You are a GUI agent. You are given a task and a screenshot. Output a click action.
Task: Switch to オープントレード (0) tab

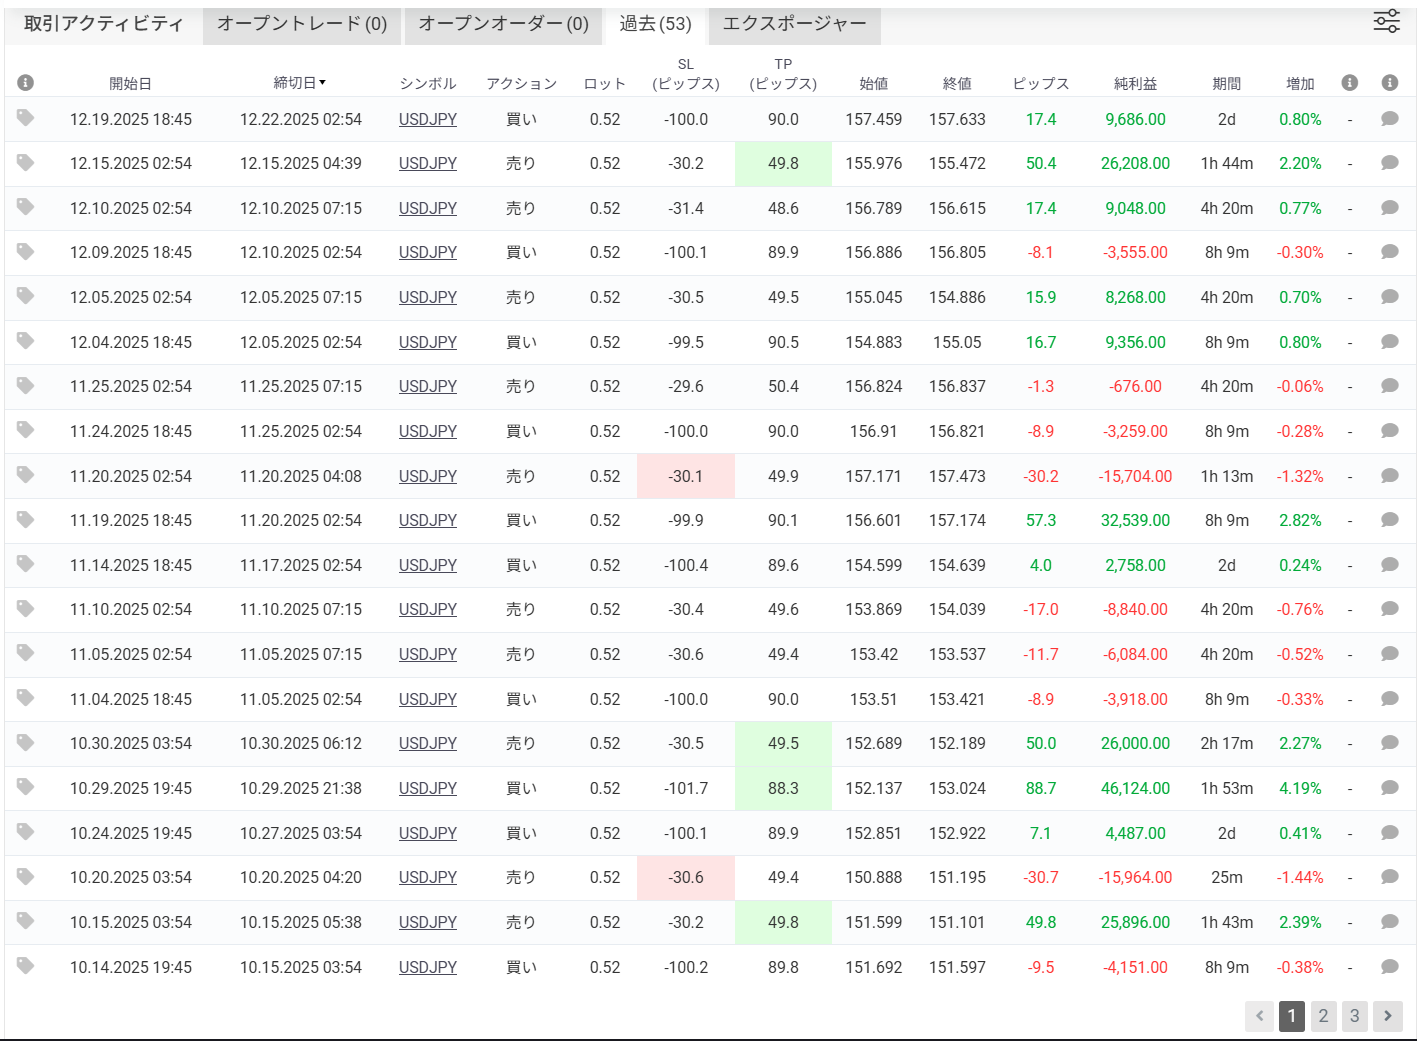pyautogui.click(x=302, y=24)
